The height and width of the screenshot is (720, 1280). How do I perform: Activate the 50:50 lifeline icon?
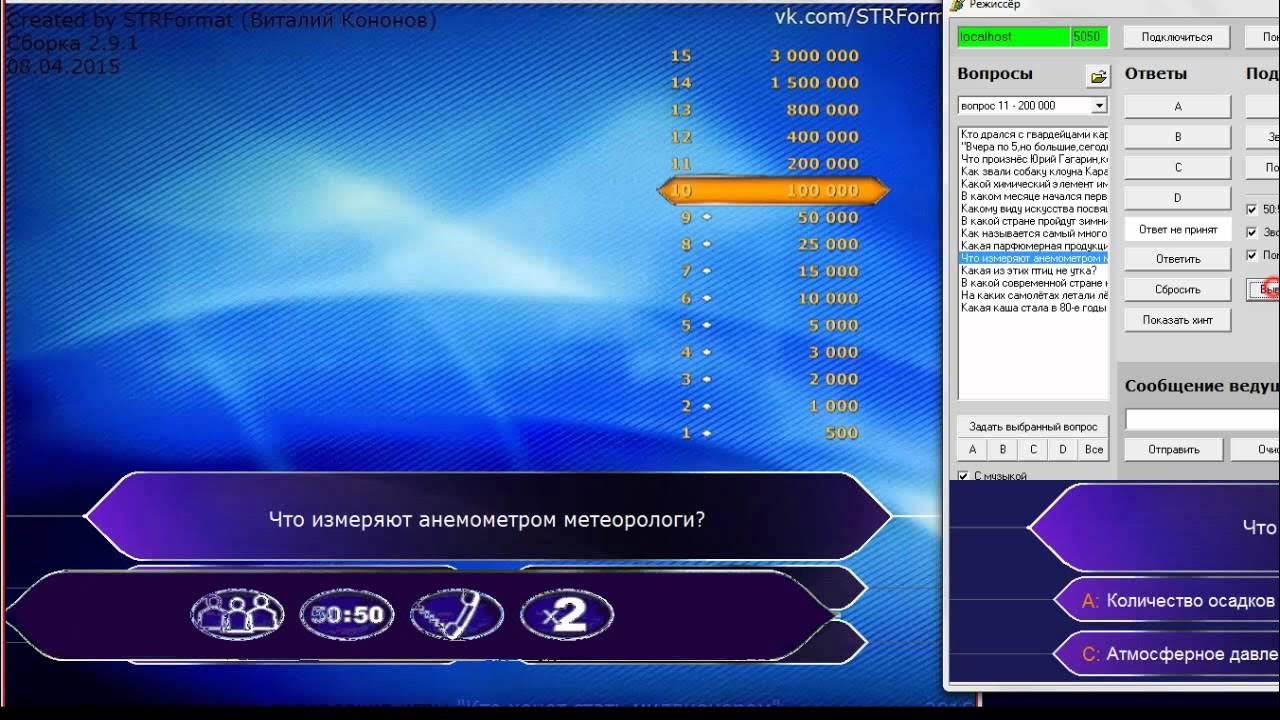pyautogui.click(x=347, y=614)
